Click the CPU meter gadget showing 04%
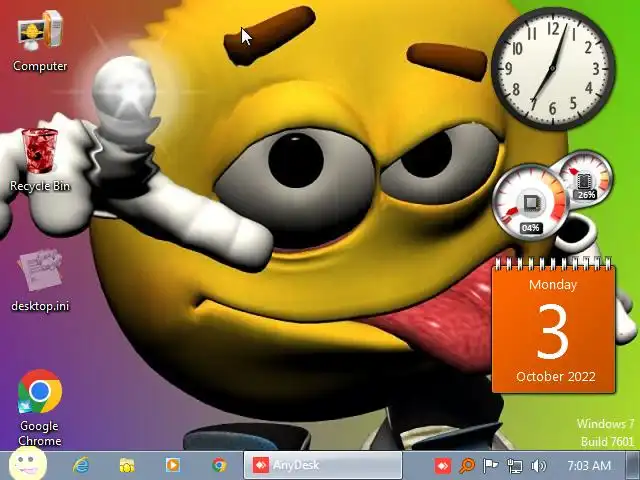This screenshot has width=640, height=480. pyautogui.click(x=531, y=202)
